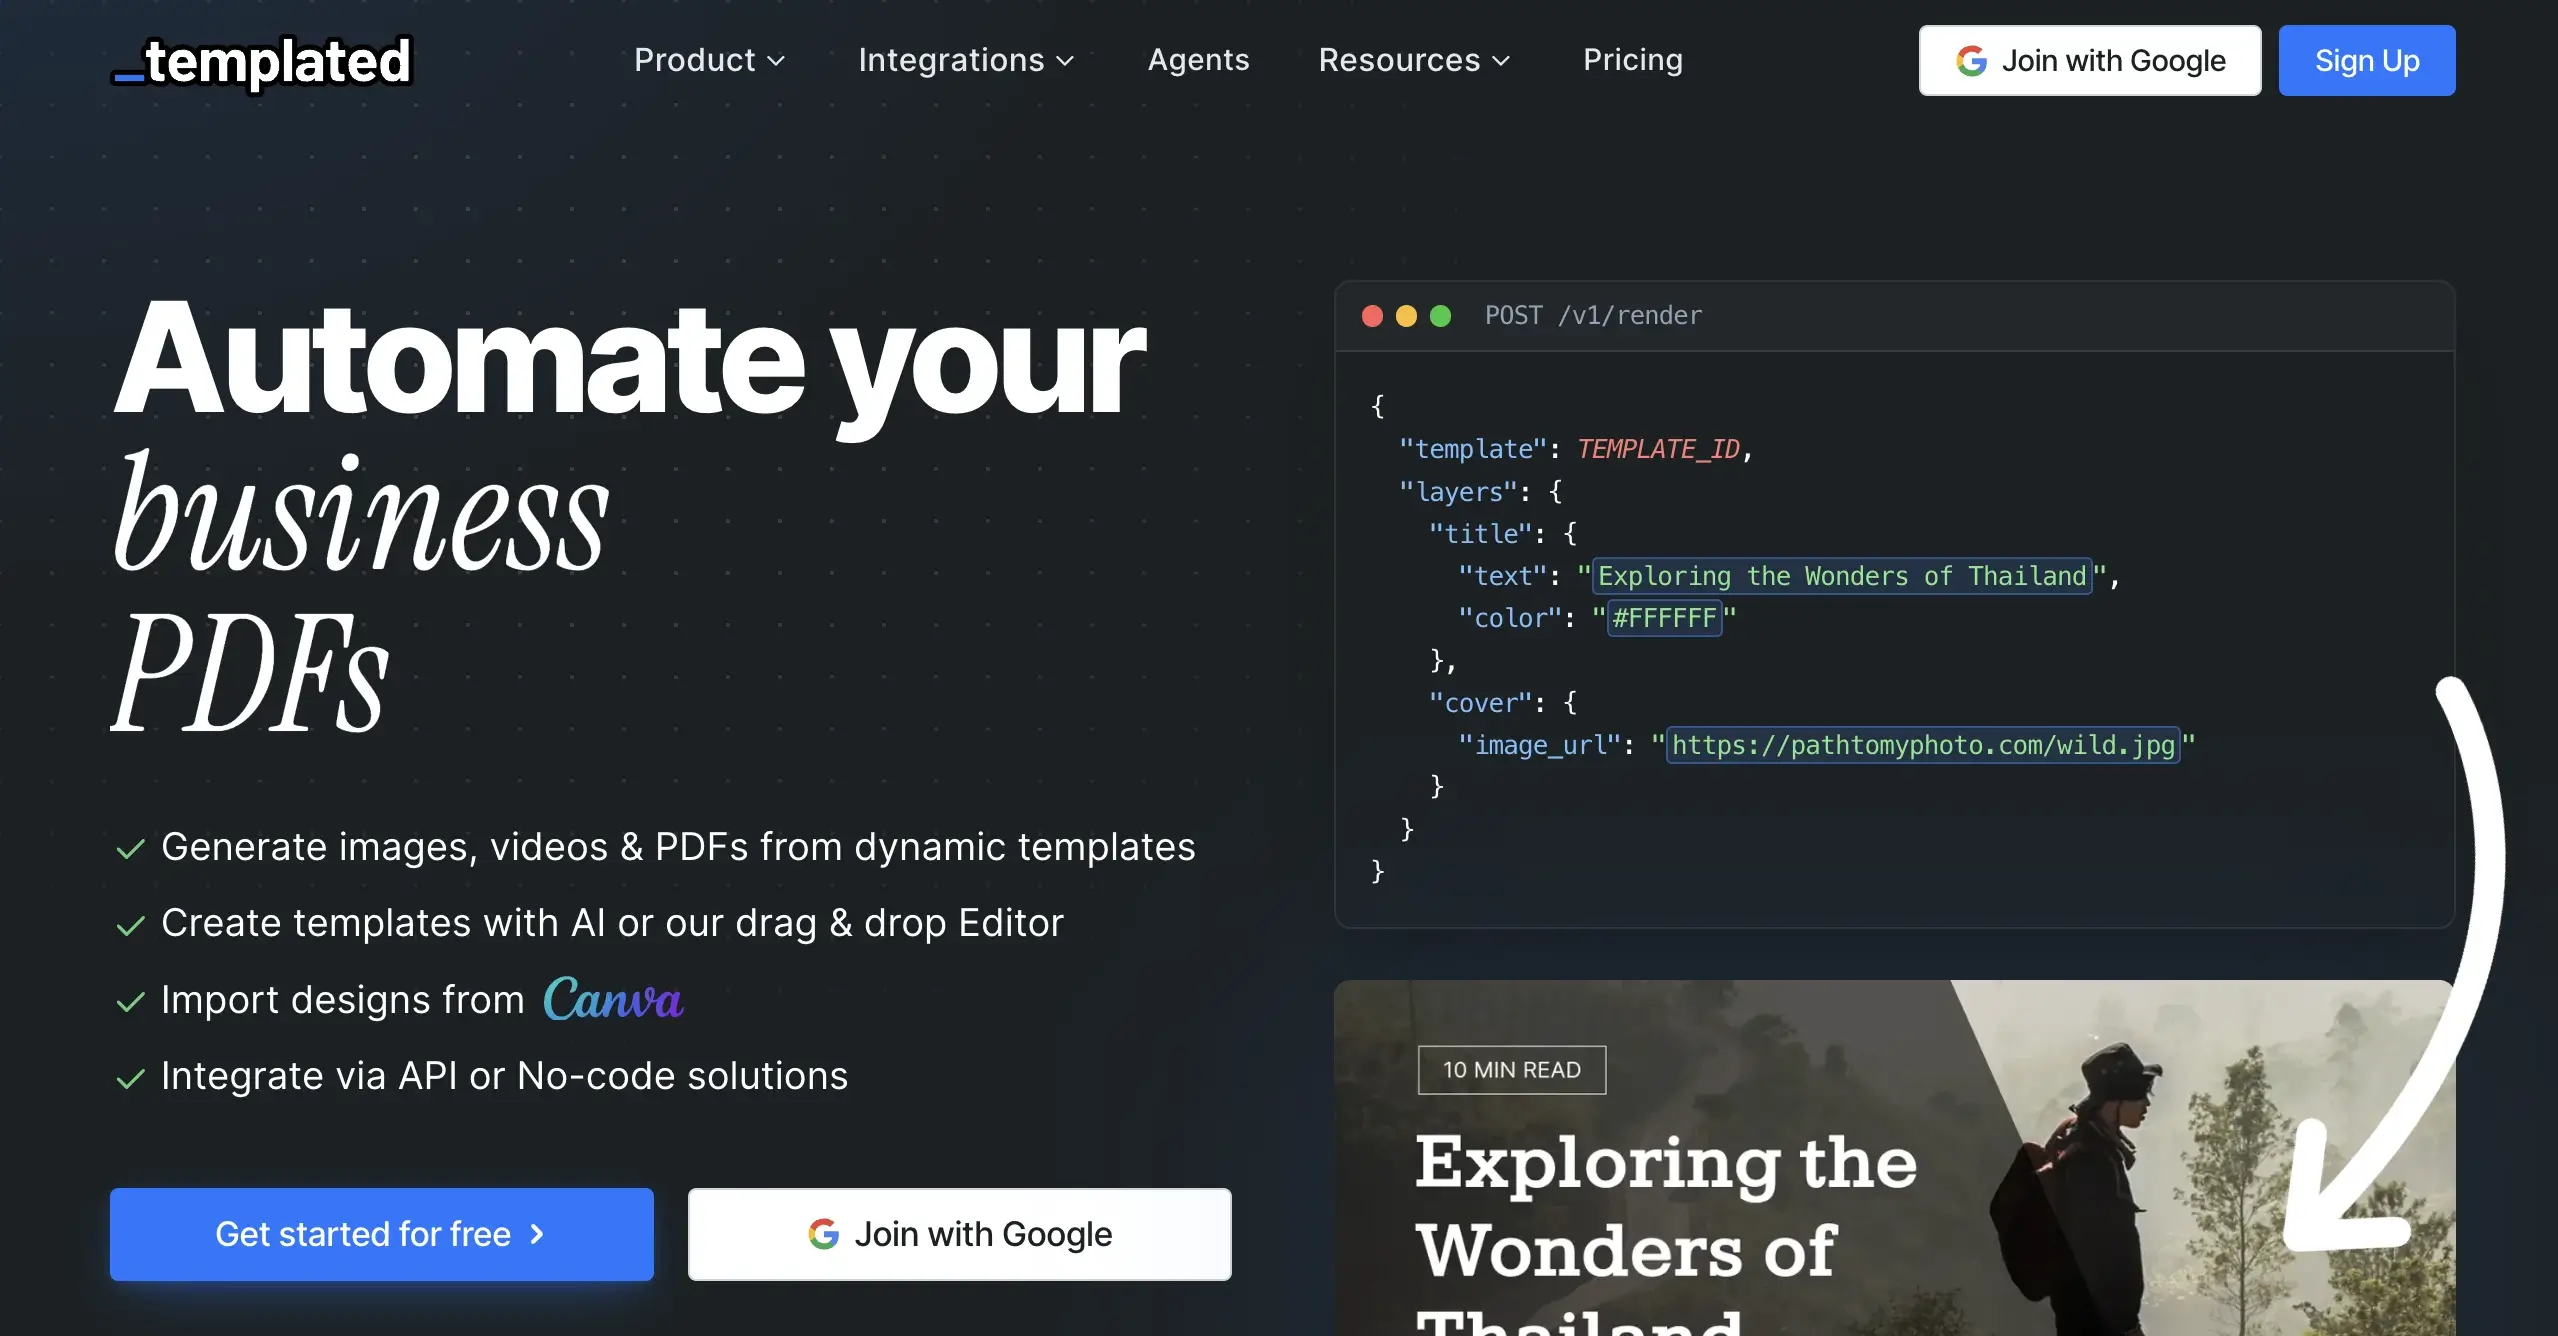The image size is (2558, 1336).
Task: Click the POST /v1/render title
Action: pyautogui.click(x=1593, y=316)
